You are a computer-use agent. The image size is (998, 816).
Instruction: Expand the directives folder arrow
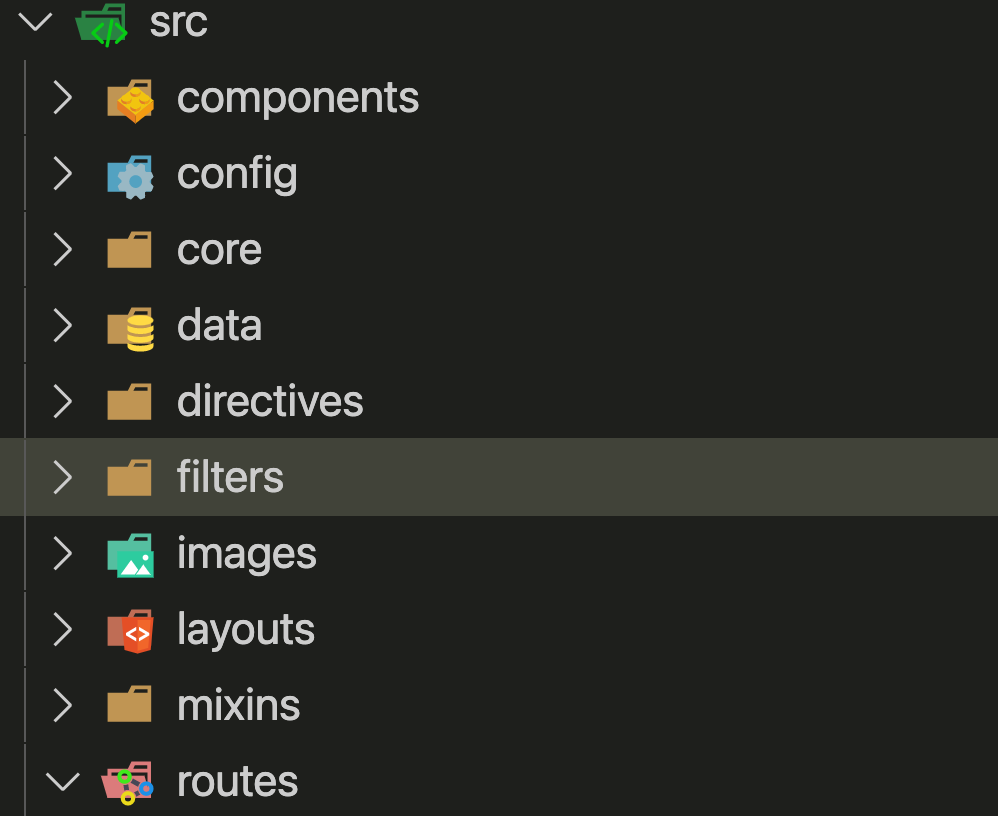coord(63,402)
